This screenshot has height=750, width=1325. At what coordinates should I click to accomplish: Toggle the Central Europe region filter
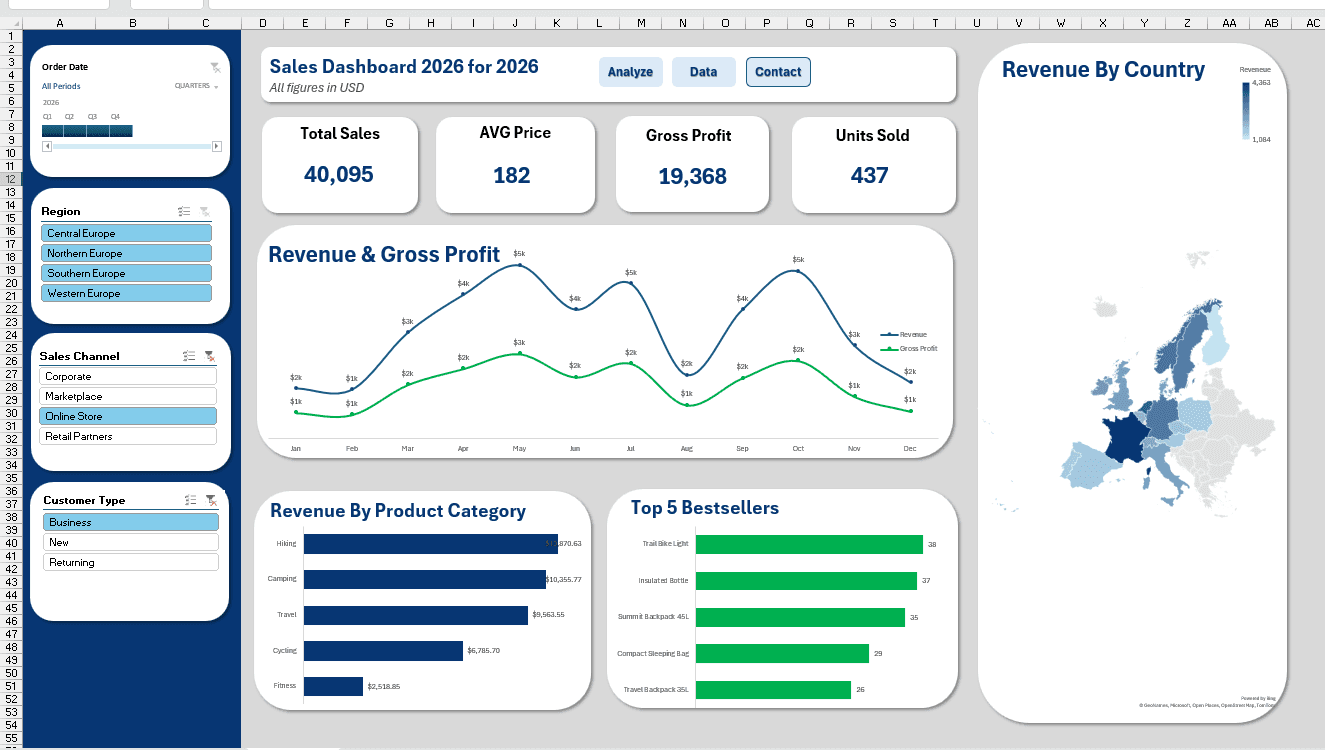click(126, 233)
